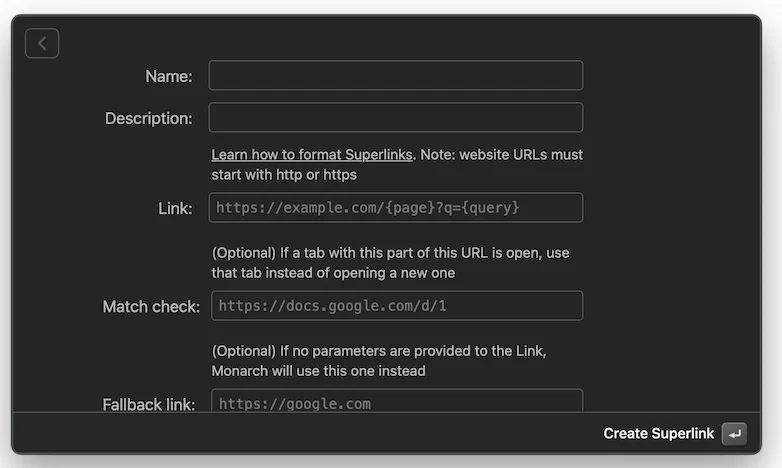
Task: Click the Description: label
Action: (148, 118)
